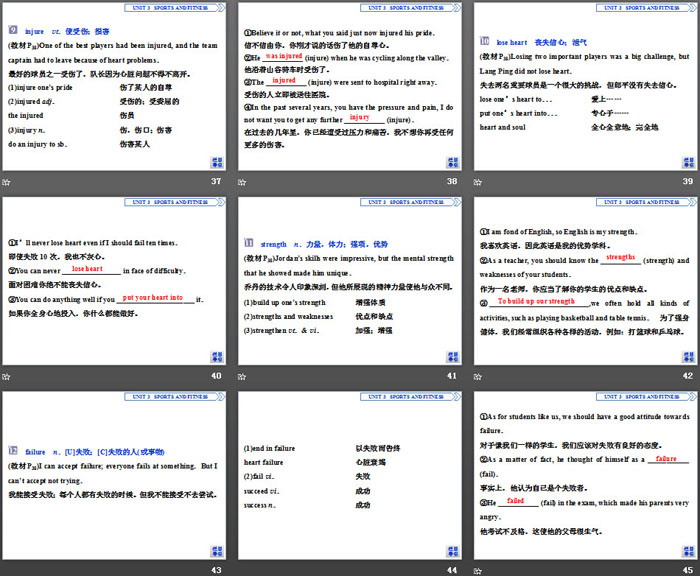Image resolution: width=700 pixels, height=576 pixels.
Task: Click the UNIT 3 banner on slide 44
Action: click(410, 397)
